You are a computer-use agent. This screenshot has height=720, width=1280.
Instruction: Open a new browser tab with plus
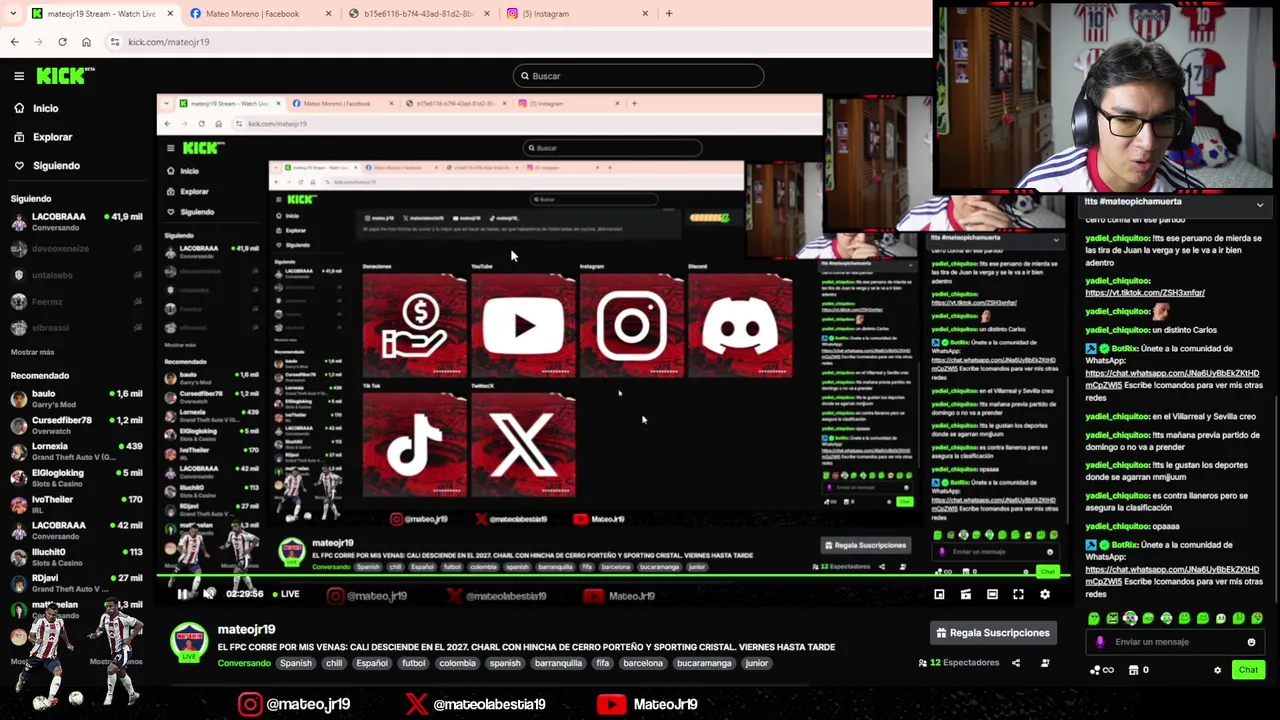pos(669,13)
